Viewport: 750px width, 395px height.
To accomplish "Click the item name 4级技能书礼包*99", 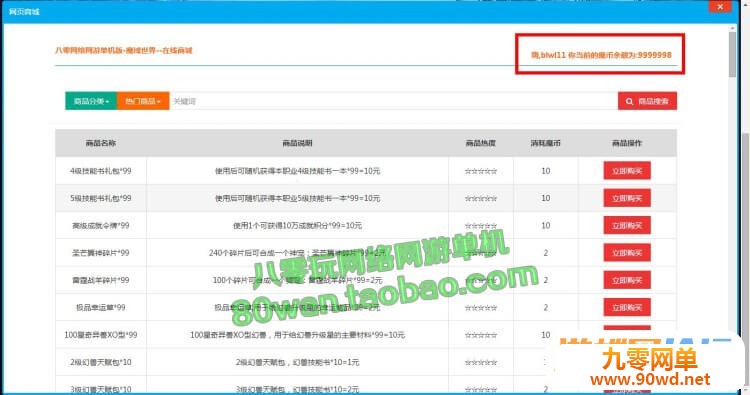I will pyautogui.click(x=100, y=171).
